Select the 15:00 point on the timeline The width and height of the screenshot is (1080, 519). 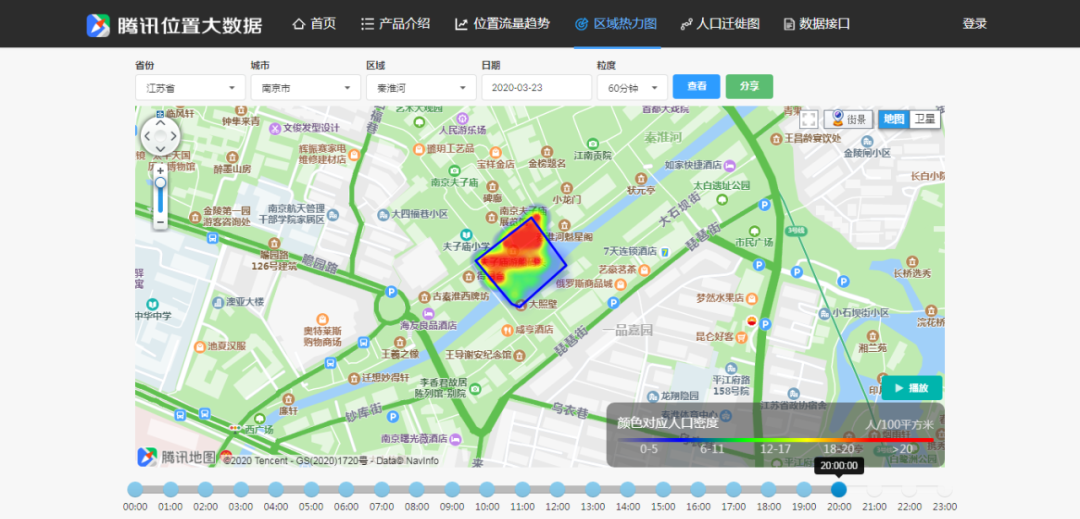tap(663, 489)
